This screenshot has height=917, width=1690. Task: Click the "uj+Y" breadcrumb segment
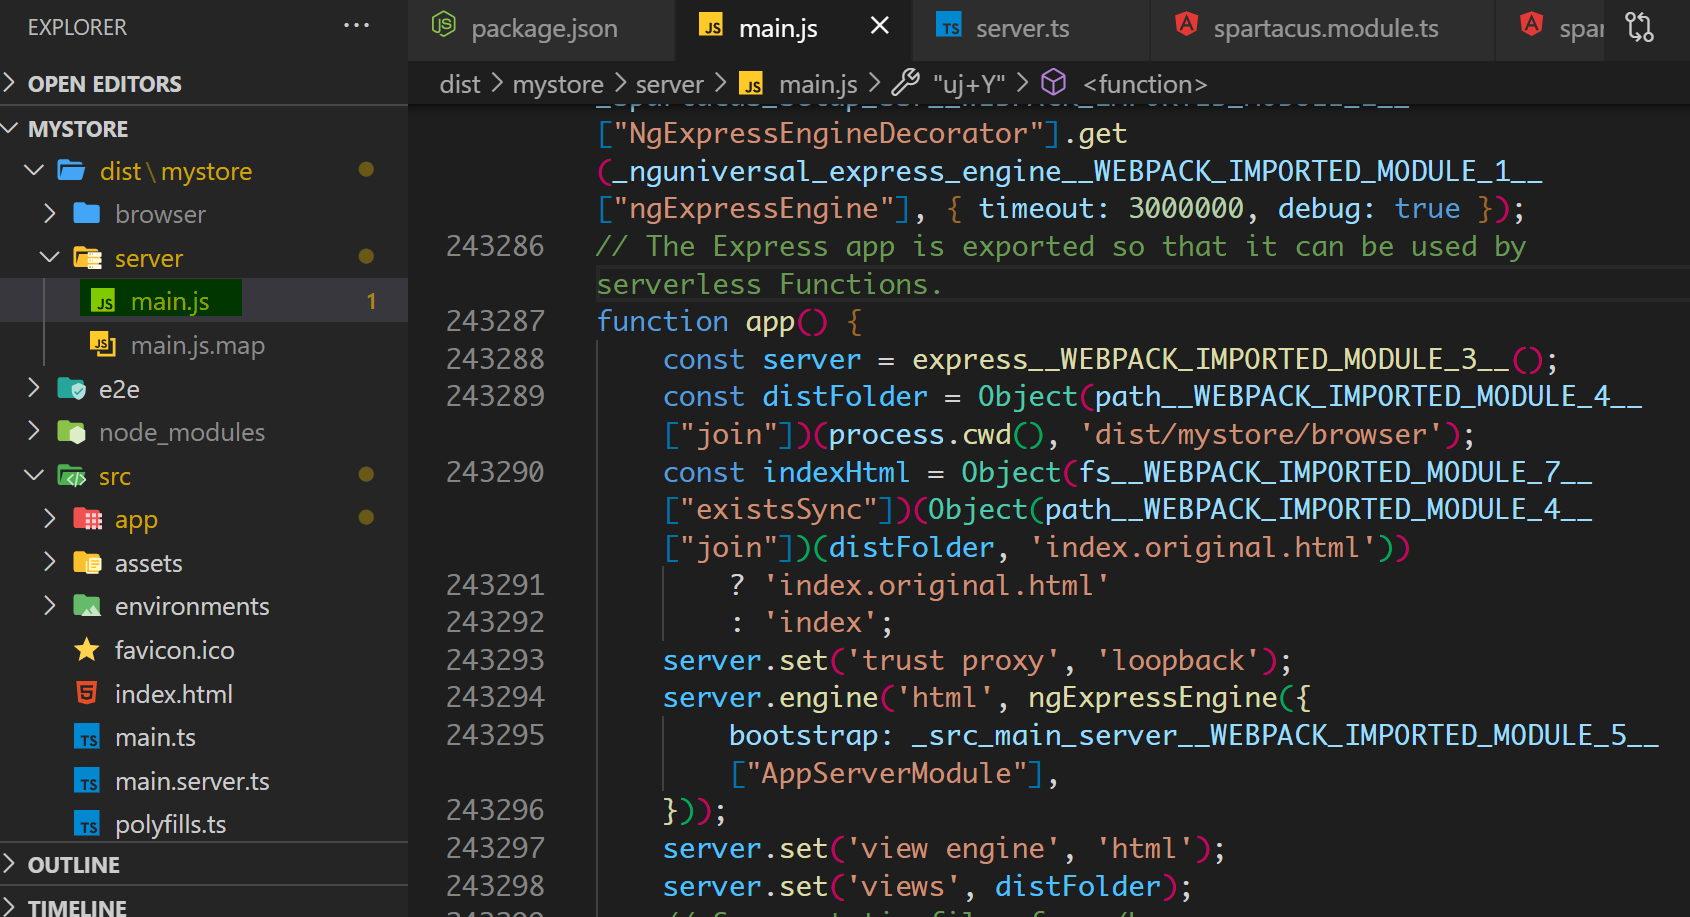pos(969,84)
